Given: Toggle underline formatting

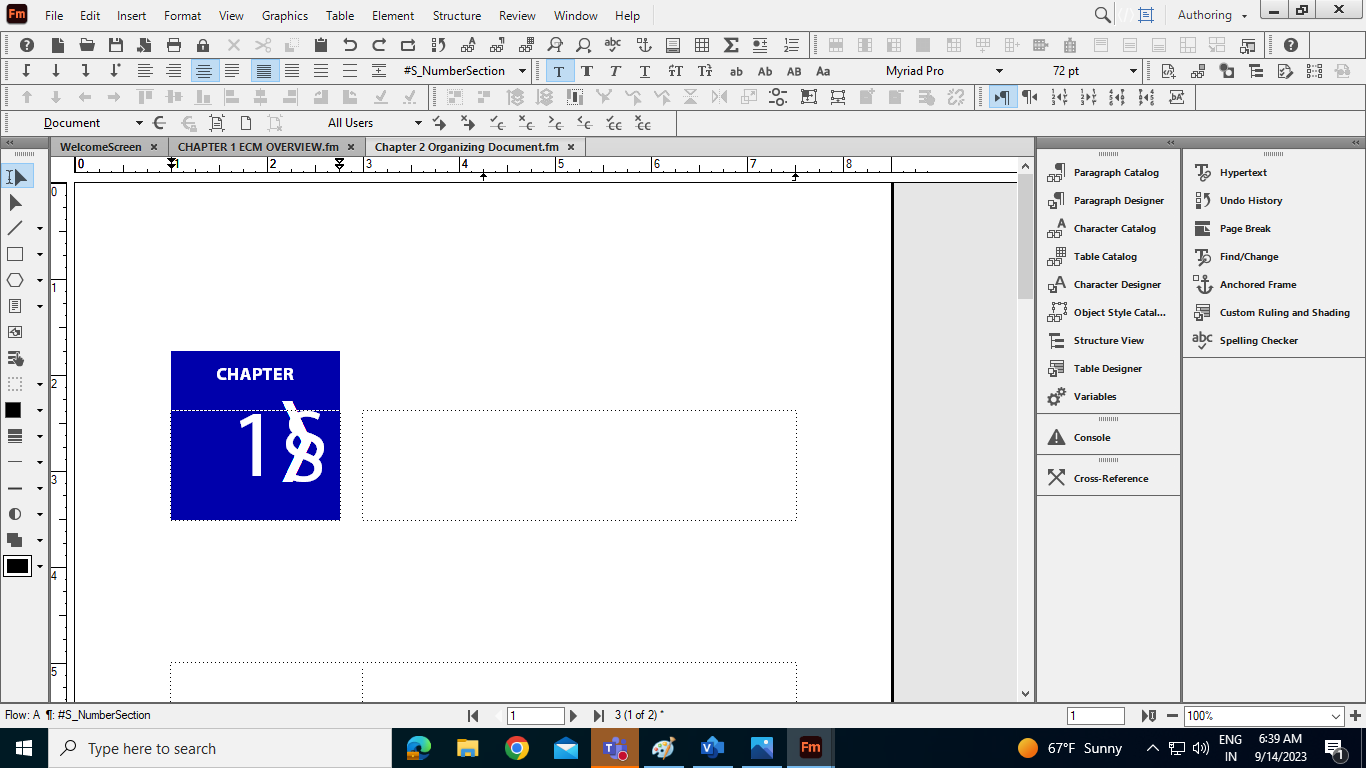Looking at the screenshot, I should 644,71.
